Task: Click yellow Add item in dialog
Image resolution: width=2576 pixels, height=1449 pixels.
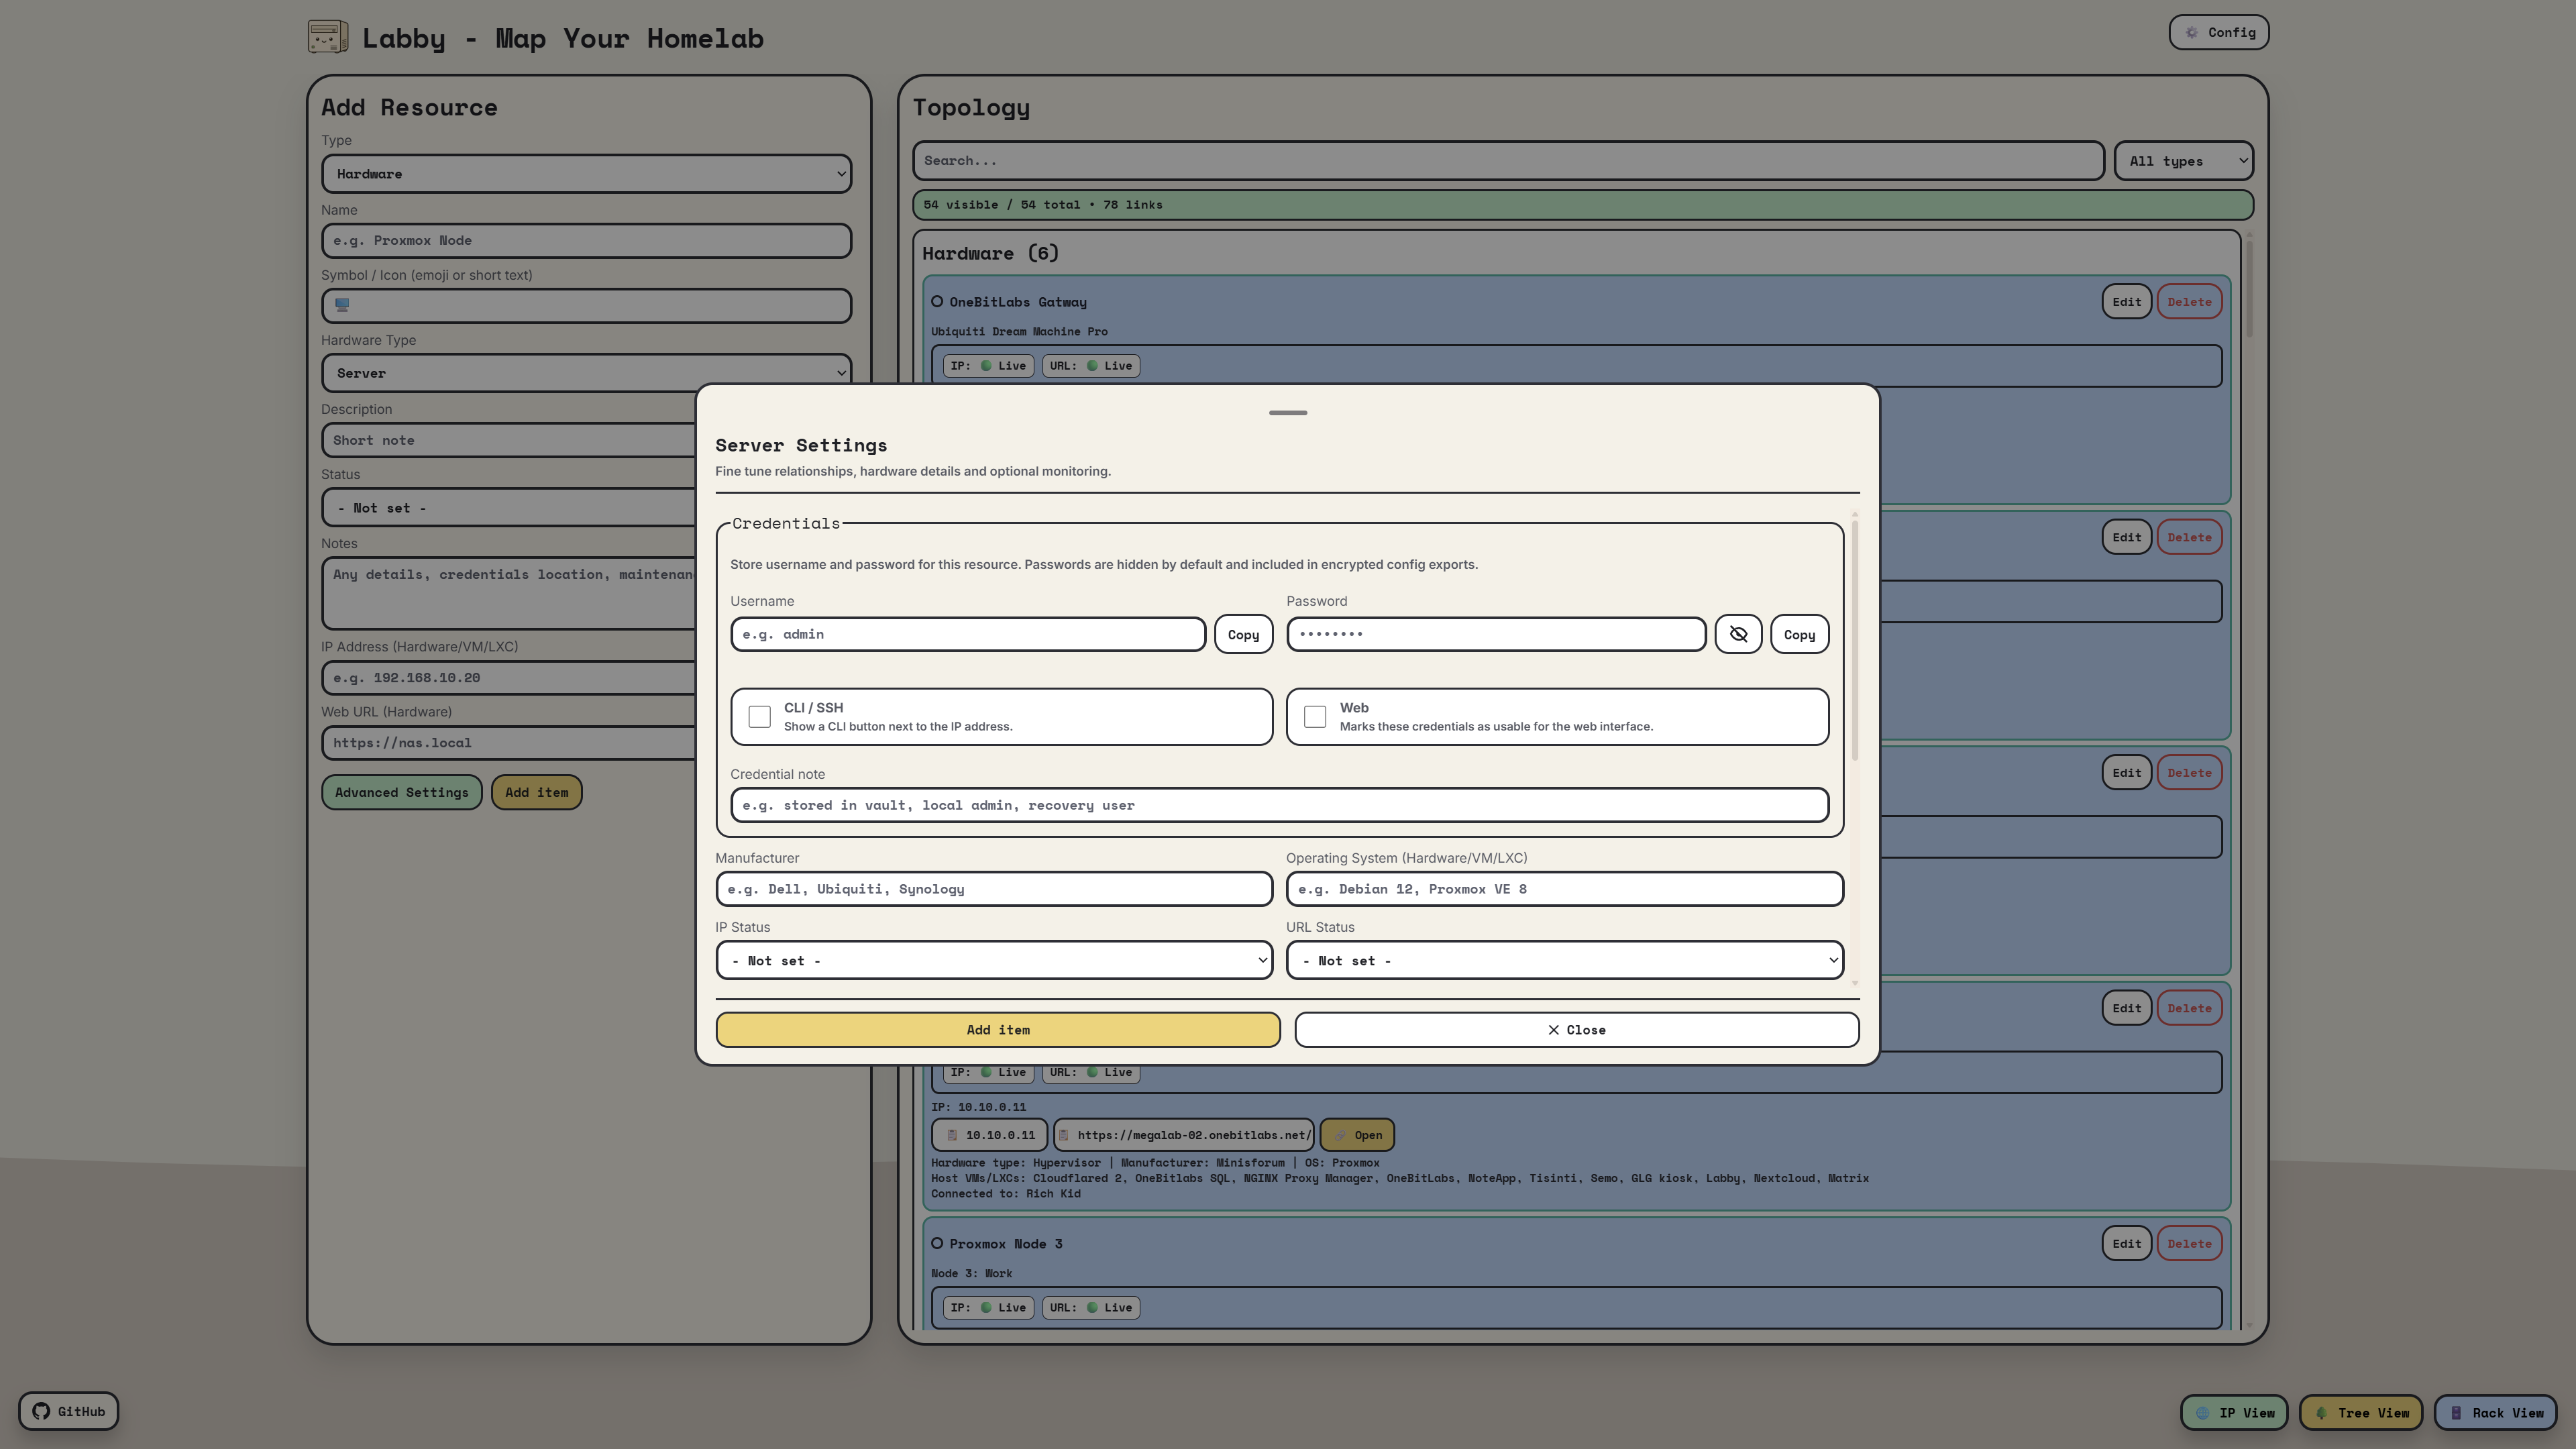Action: (998, 1029)
